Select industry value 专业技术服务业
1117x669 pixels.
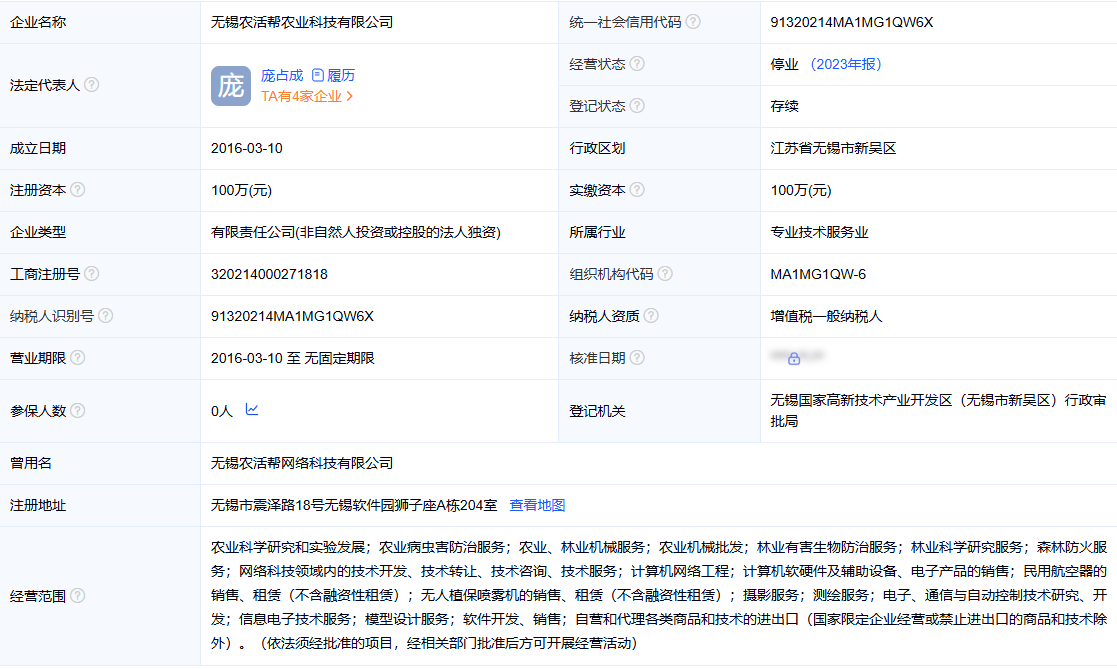819,232
